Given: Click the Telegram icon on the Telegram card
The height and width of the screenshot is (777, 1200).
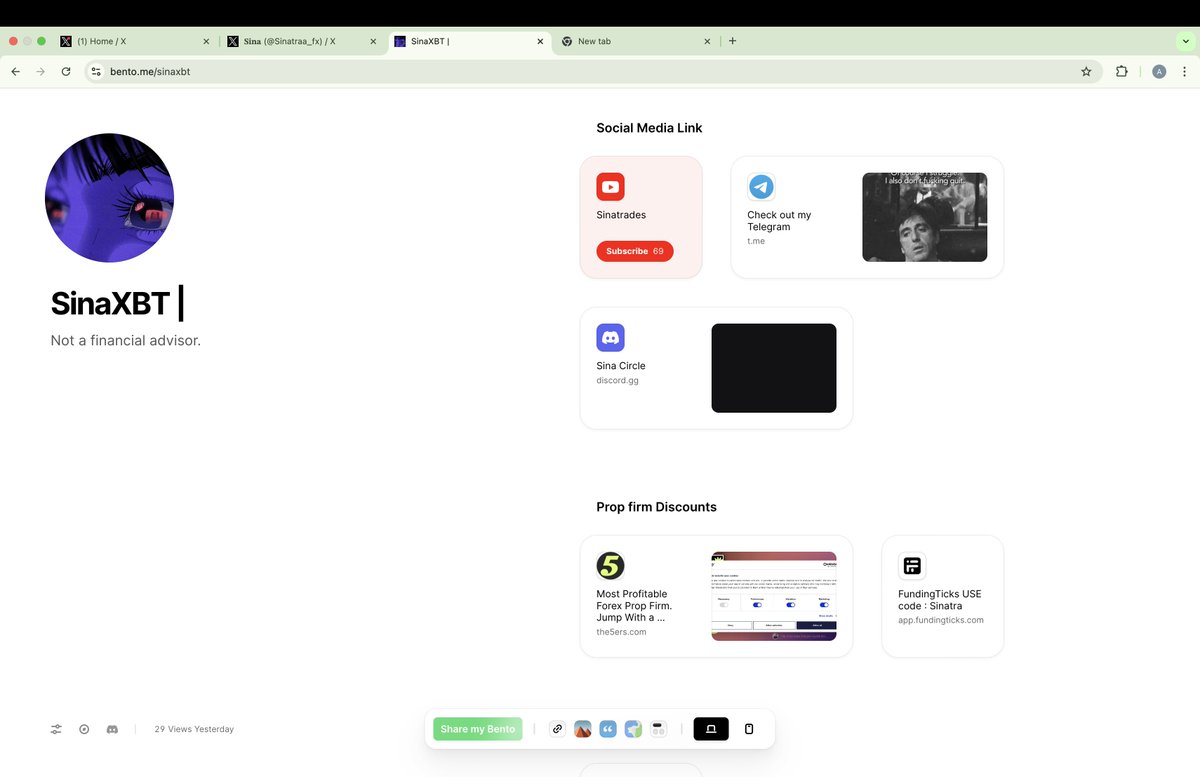Looking at the screenshot, I should coord(761,186).
